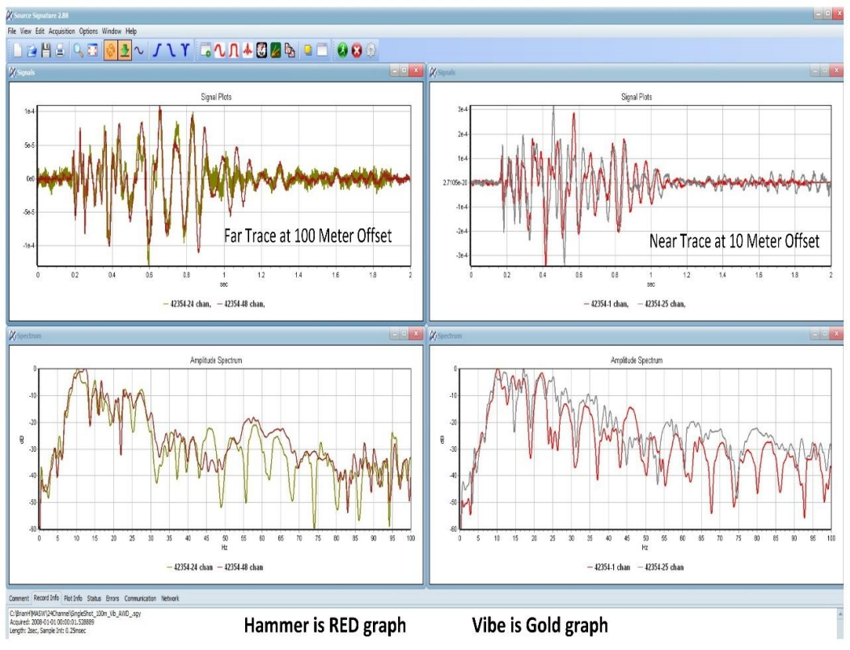Open the Window menu
The height and width of the screenshot is (650, 850).
[x=111, y=32]
